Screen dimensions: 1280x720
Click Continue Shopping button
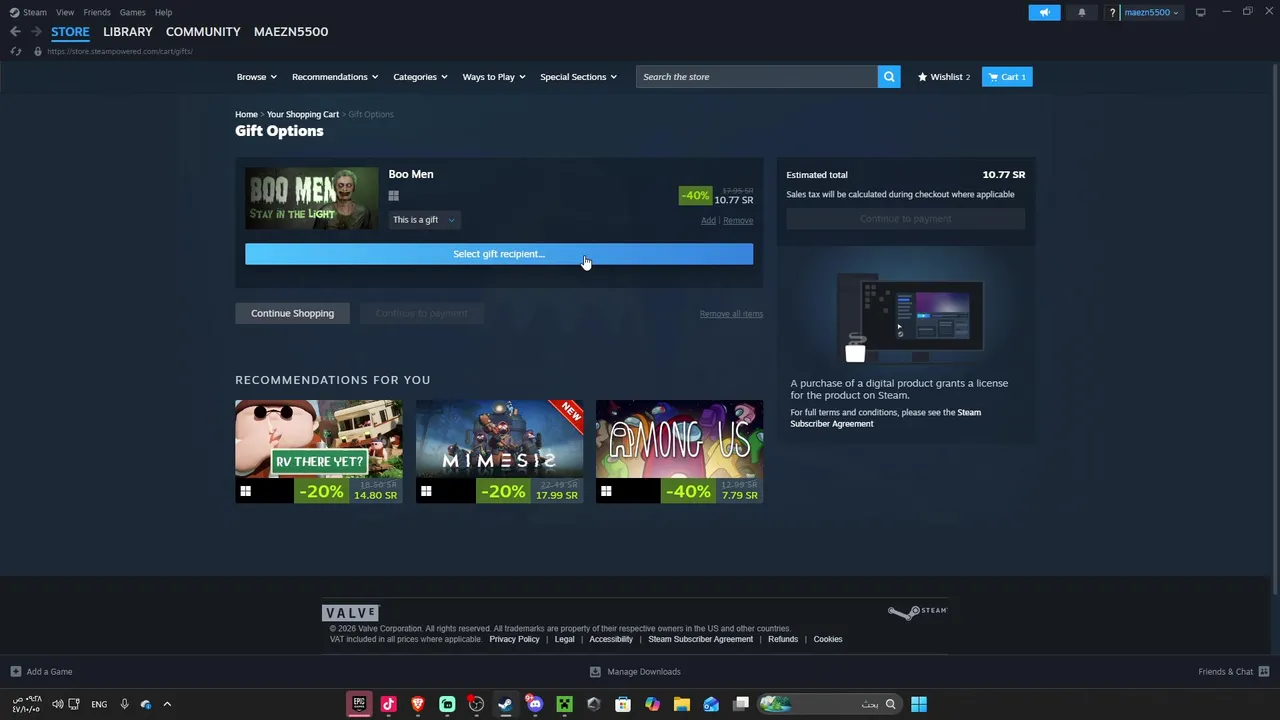click(292, 313)
